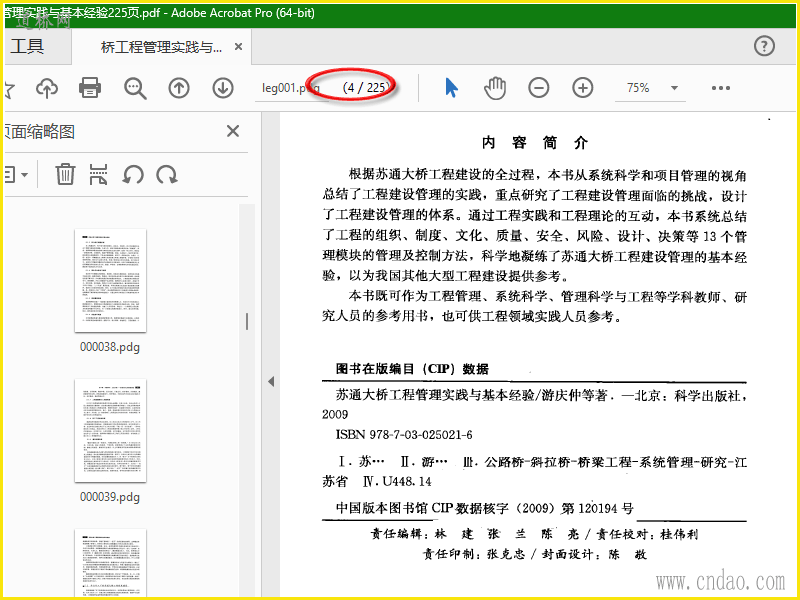The image size is (800, 600).
Task: Select the 000039.pdg page thumbnail
Action: tap(110, 430)
